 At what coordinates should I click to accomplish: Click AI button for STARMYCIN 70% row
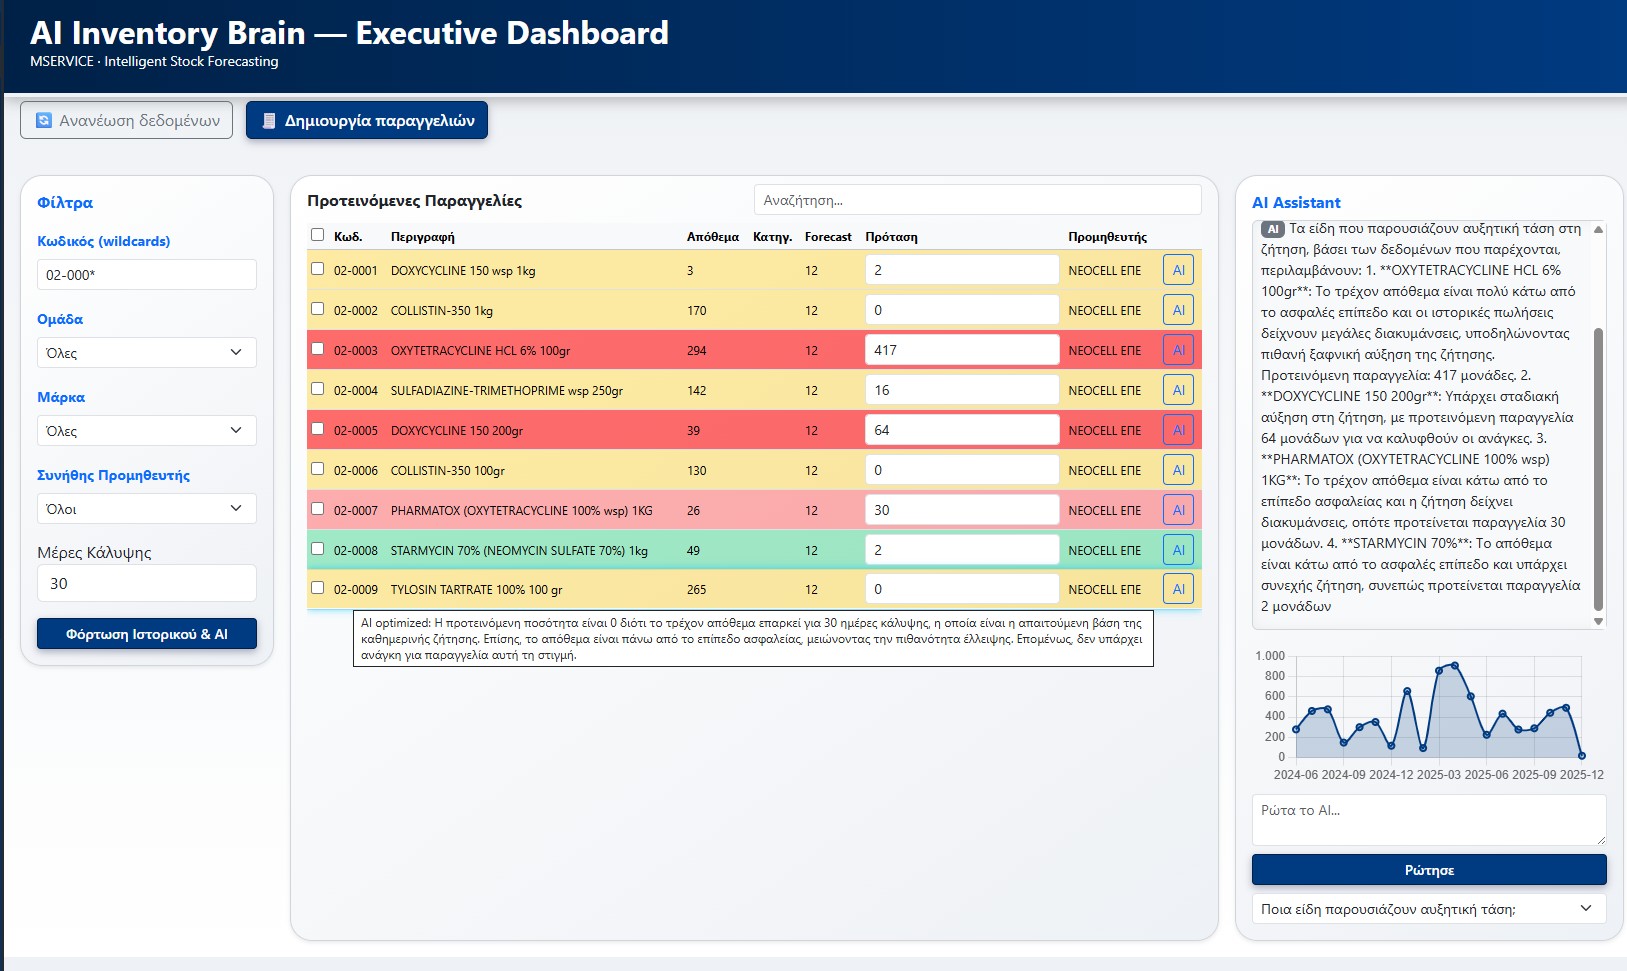tap(1178, 550)
